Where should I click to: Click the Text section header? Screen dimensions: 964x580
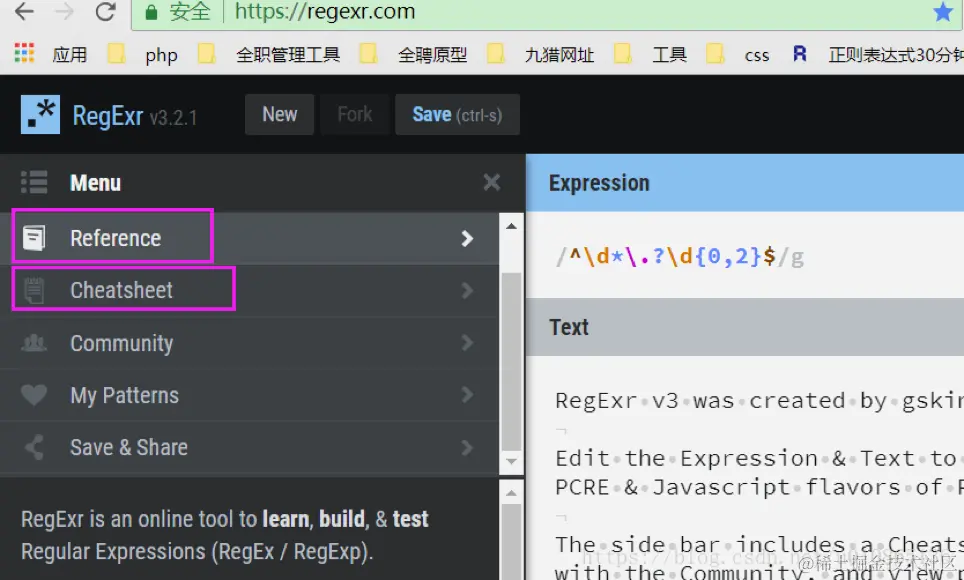745,327
